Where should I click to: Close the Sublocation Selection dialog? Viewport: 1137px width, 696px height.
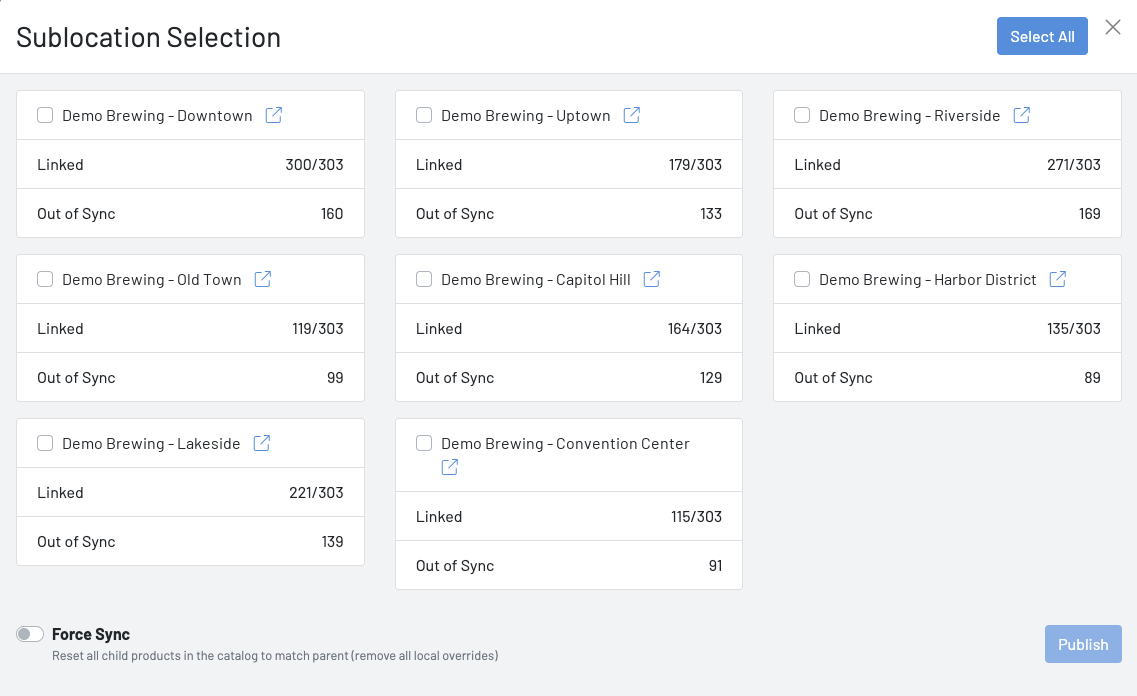1113,28
